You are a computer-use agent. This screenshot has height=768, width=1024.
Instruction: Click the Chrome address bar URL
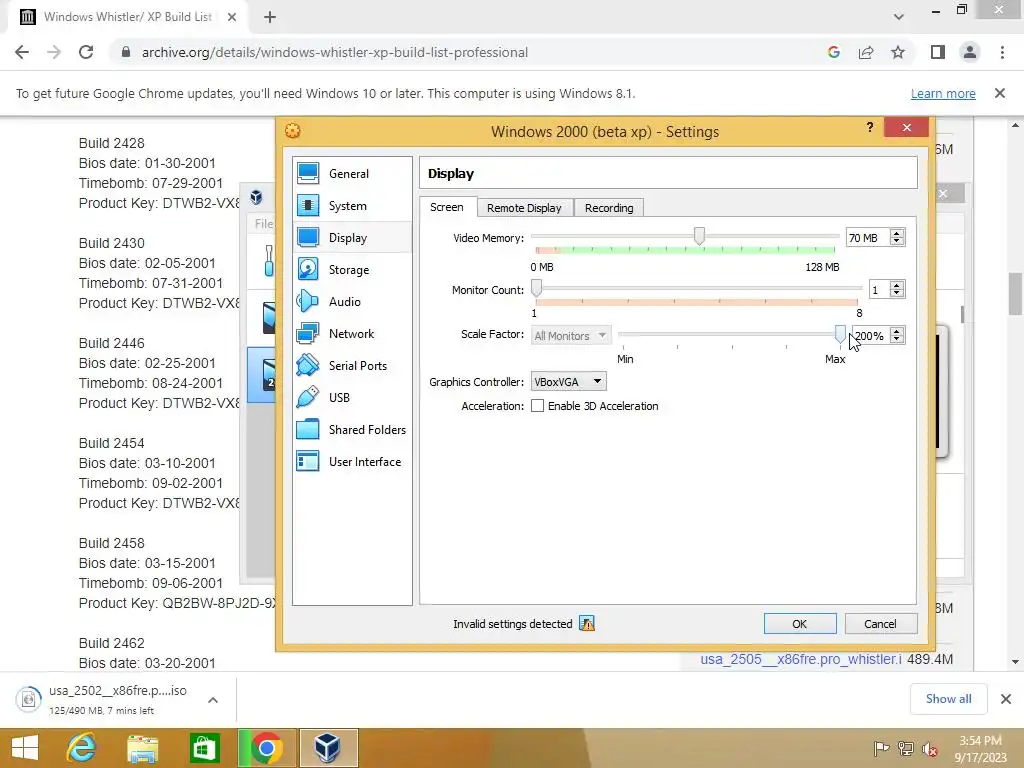(334, 52)
